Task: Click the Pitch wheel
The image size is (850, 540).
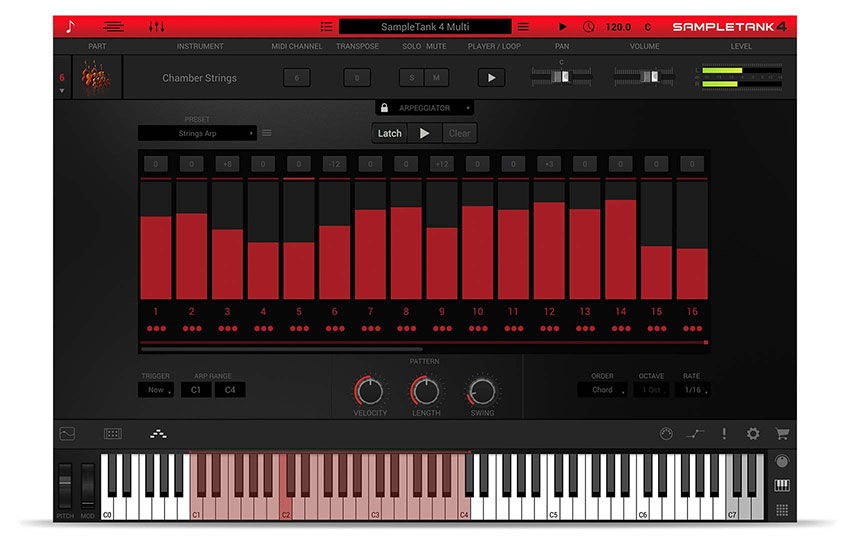Action: (65, 485)
